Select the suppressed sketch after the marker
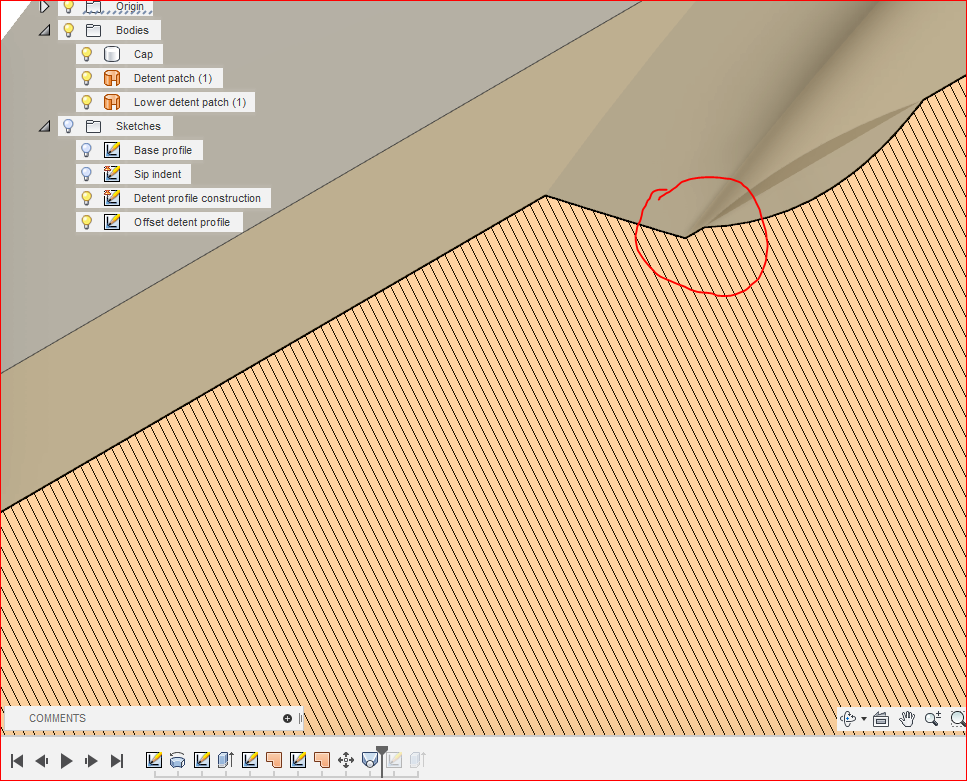This screenshot has width=967, height=781. (x=395, y=759)
